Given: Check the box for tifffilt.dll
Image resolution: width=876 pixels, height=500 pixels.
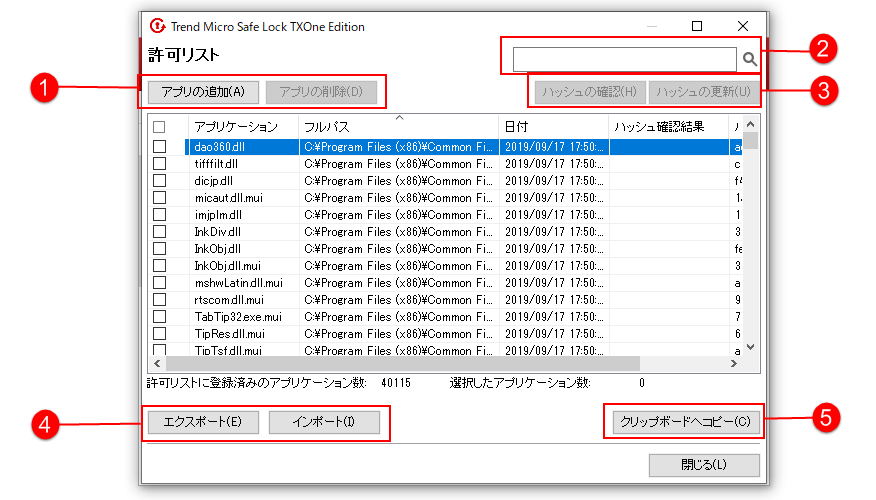Looking at the screenshot, I should tap(159, 163).
